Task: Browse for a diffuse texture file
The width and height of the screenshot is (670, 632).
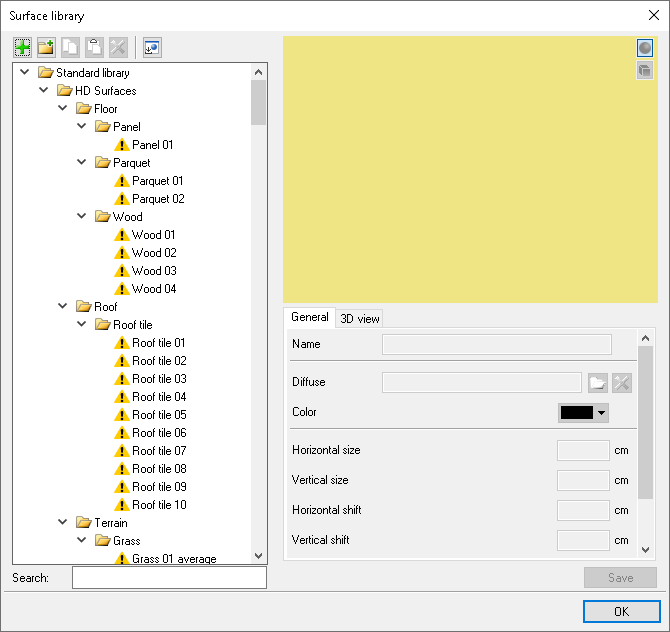Action: (597, 382)
